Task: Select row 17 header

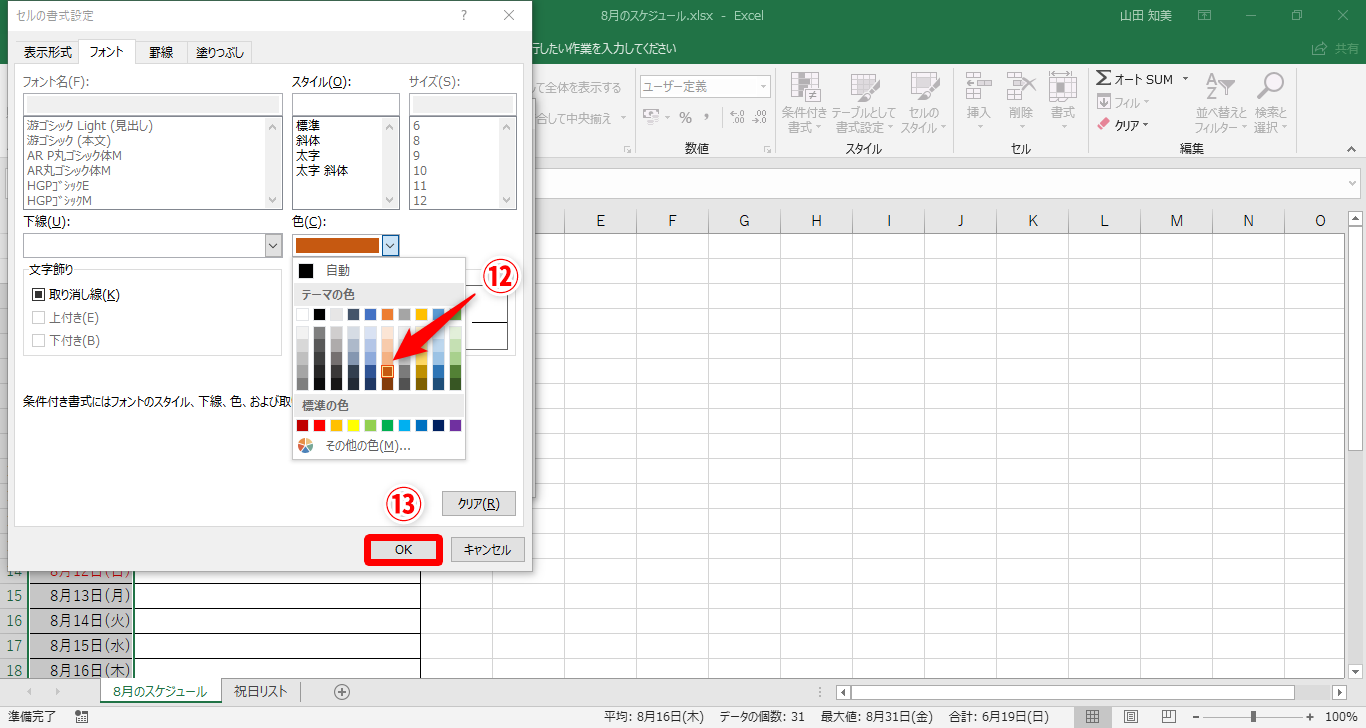Action: tap(15, 645)
